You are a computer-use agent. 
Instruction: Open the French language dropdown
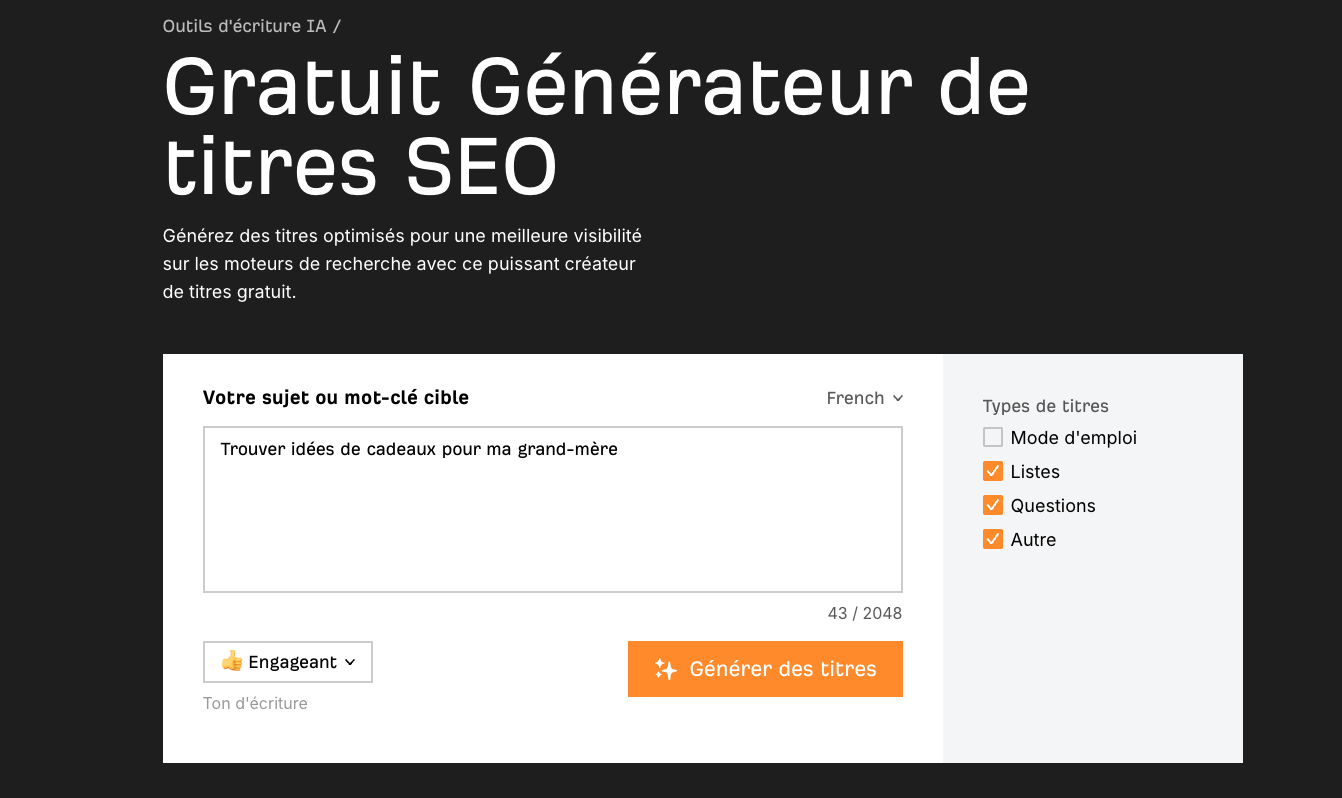tap(863, 398)
